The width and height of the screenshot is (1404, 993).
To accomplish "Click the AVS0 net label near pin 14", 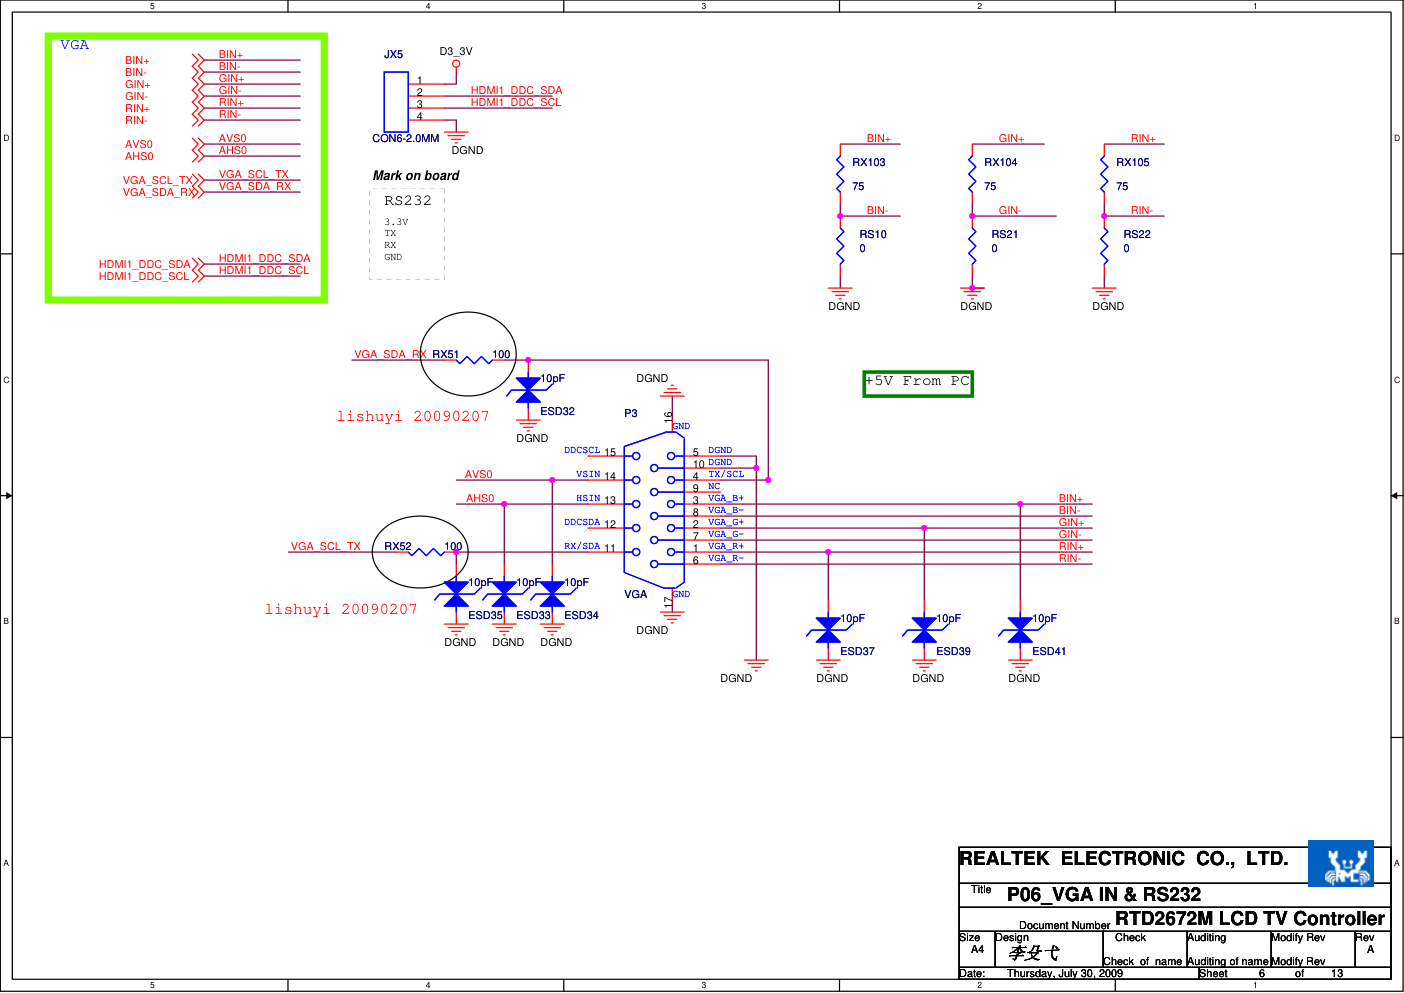I will coord(479,474).
